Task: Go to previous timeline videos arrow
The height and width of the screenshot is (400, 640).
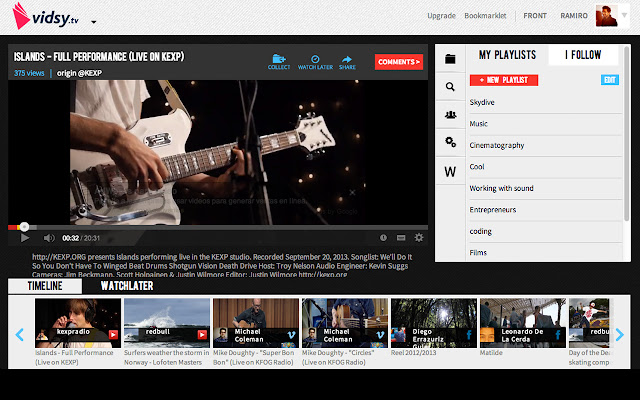Action: 19,335
